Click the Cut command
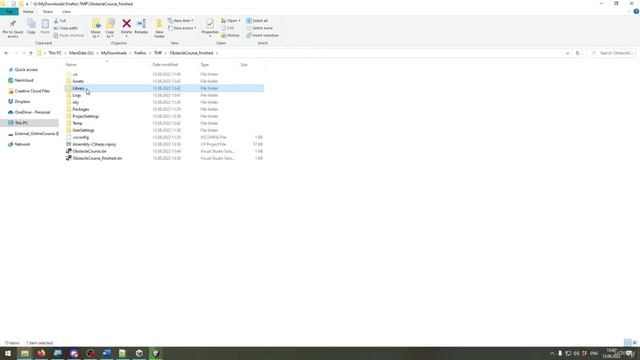The image size is (640, 360). (60, 20)
